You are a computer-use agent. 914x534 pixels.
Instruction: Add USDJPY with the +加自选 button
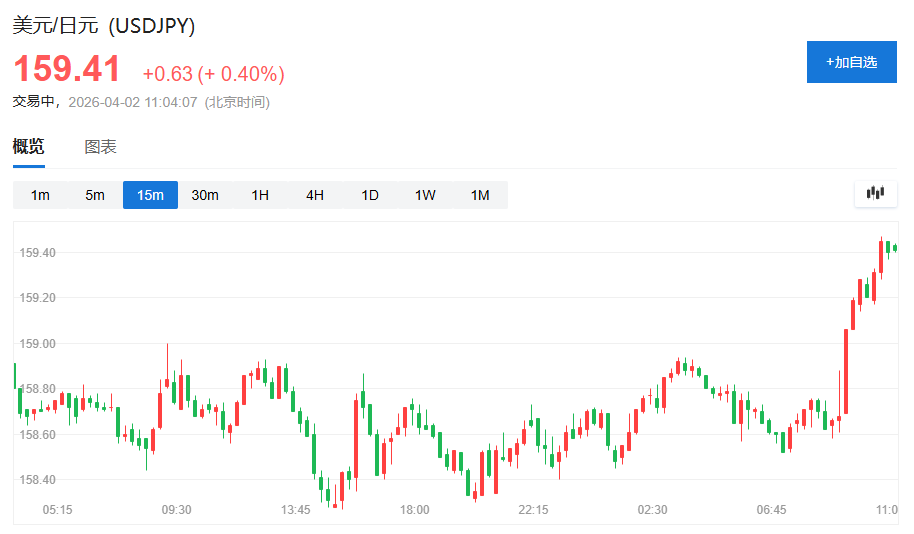click(x=852, y=62)
